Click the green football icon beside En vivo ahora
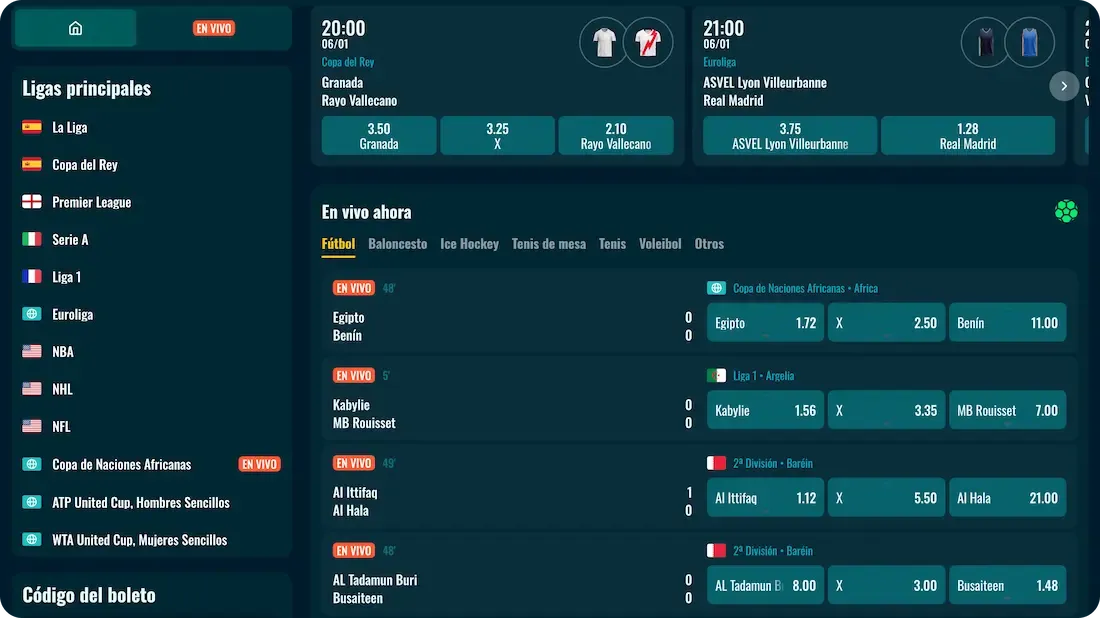Viewport: 1100px width, 618px height. tap(1066, 211)
